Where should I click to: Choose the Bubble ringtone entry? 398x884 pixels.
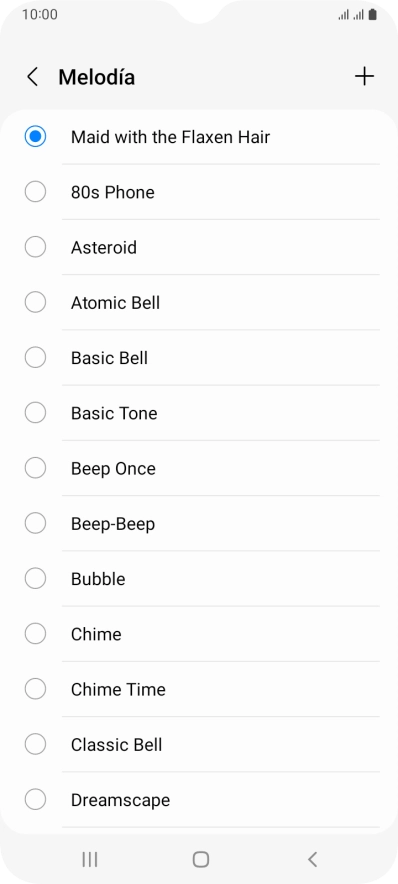pos(199,578)
